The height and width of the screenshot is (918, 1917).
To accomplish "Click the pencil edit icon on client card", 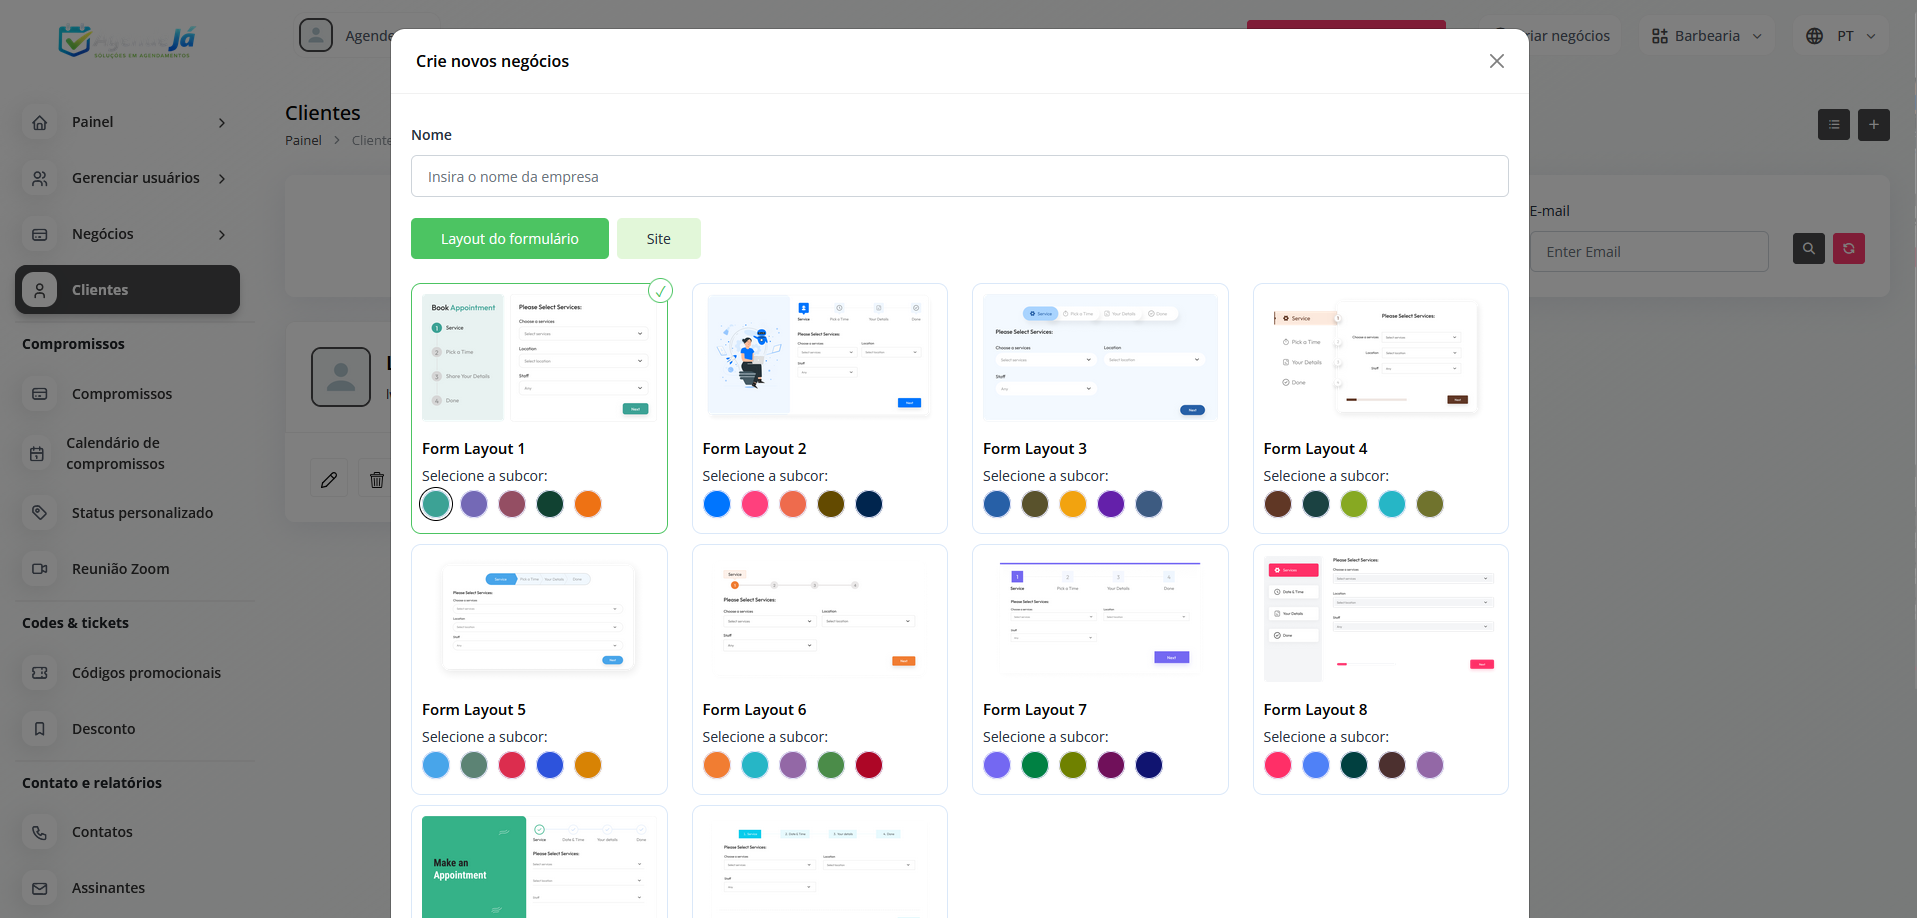I will (329, 480).
